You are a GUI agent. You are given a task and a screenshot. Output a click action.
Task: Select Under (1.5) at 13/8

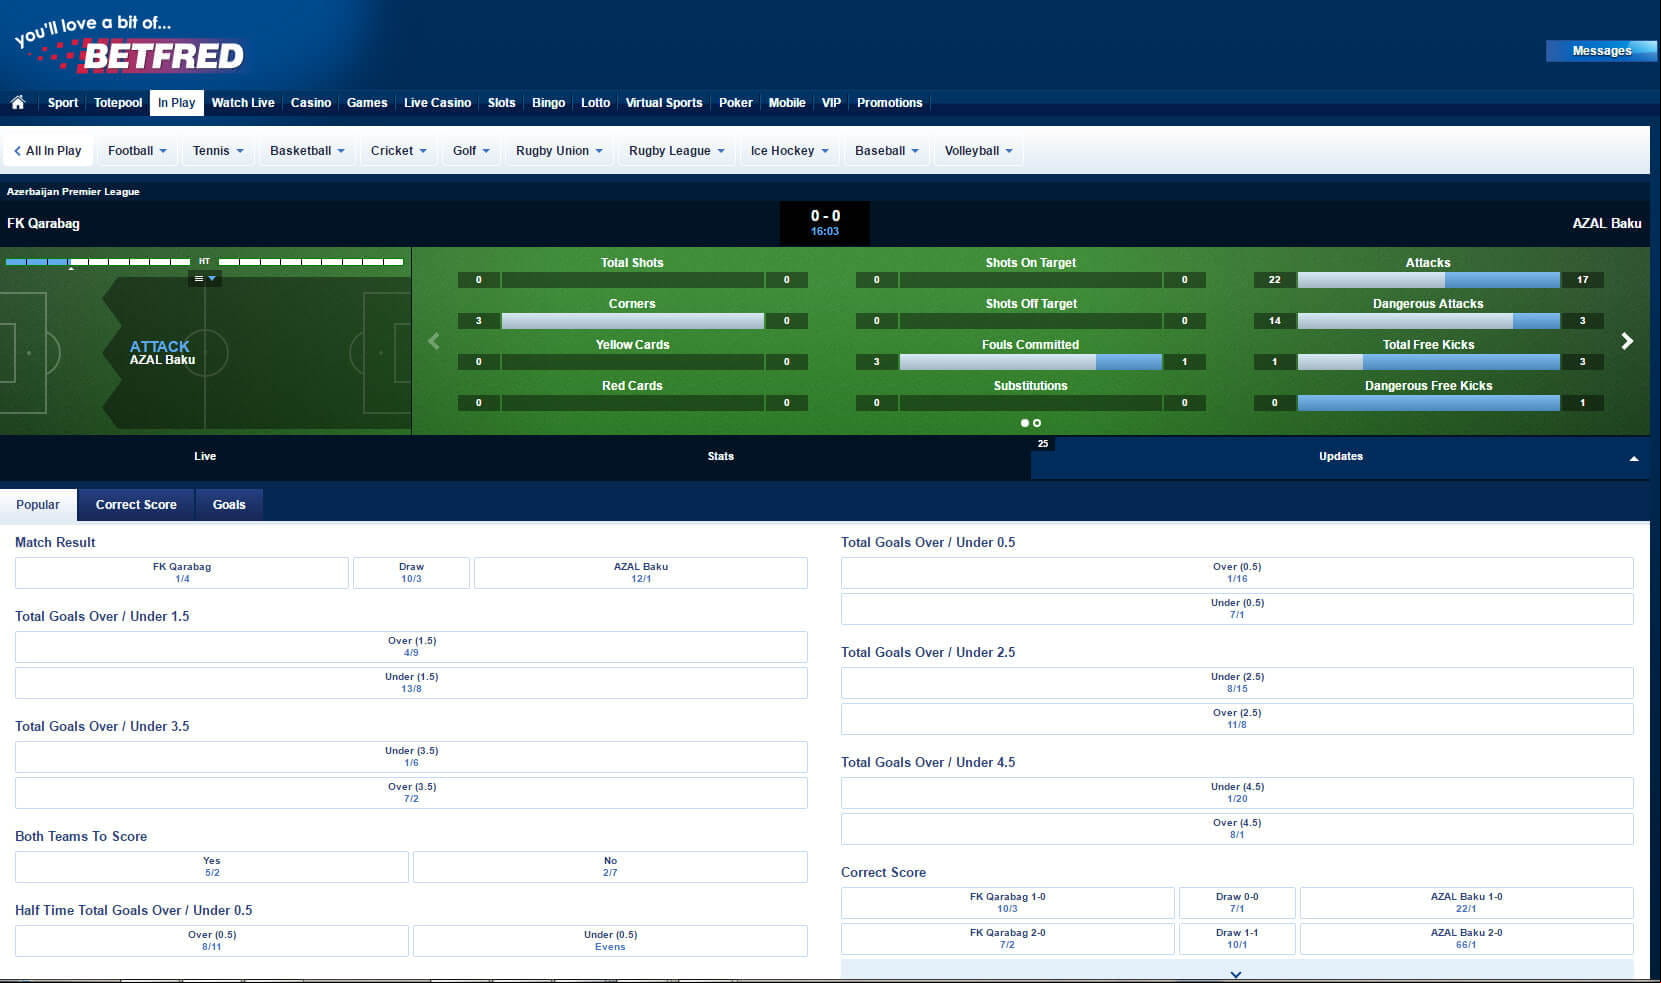(411, 683)
